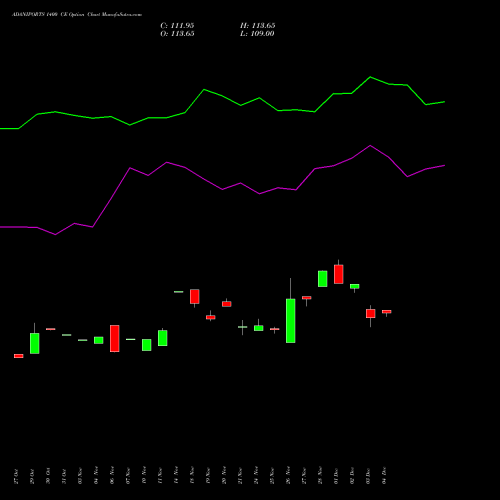Click the 28 Nov date label
500x500 pixels.
320,476
